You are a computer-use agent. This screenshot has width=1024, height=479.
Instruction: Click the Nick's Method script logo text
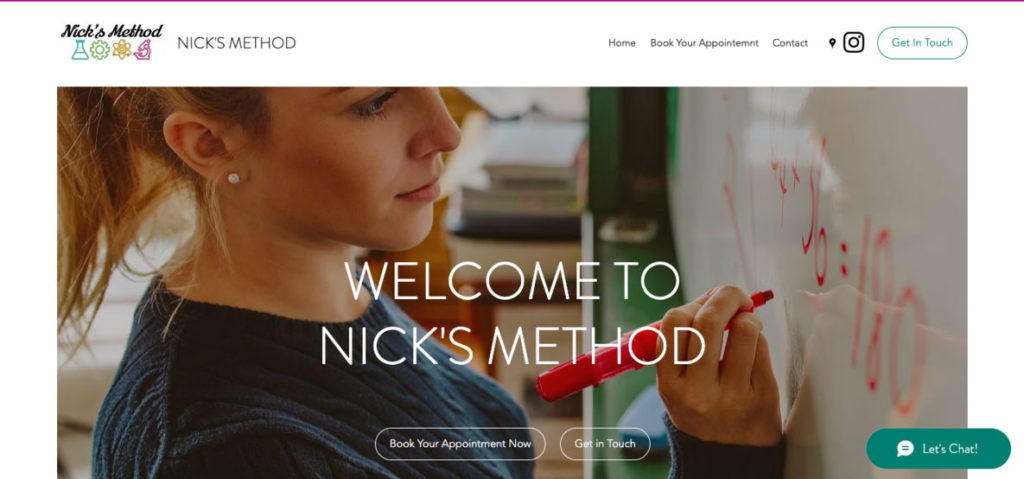(x=112, y=31)
